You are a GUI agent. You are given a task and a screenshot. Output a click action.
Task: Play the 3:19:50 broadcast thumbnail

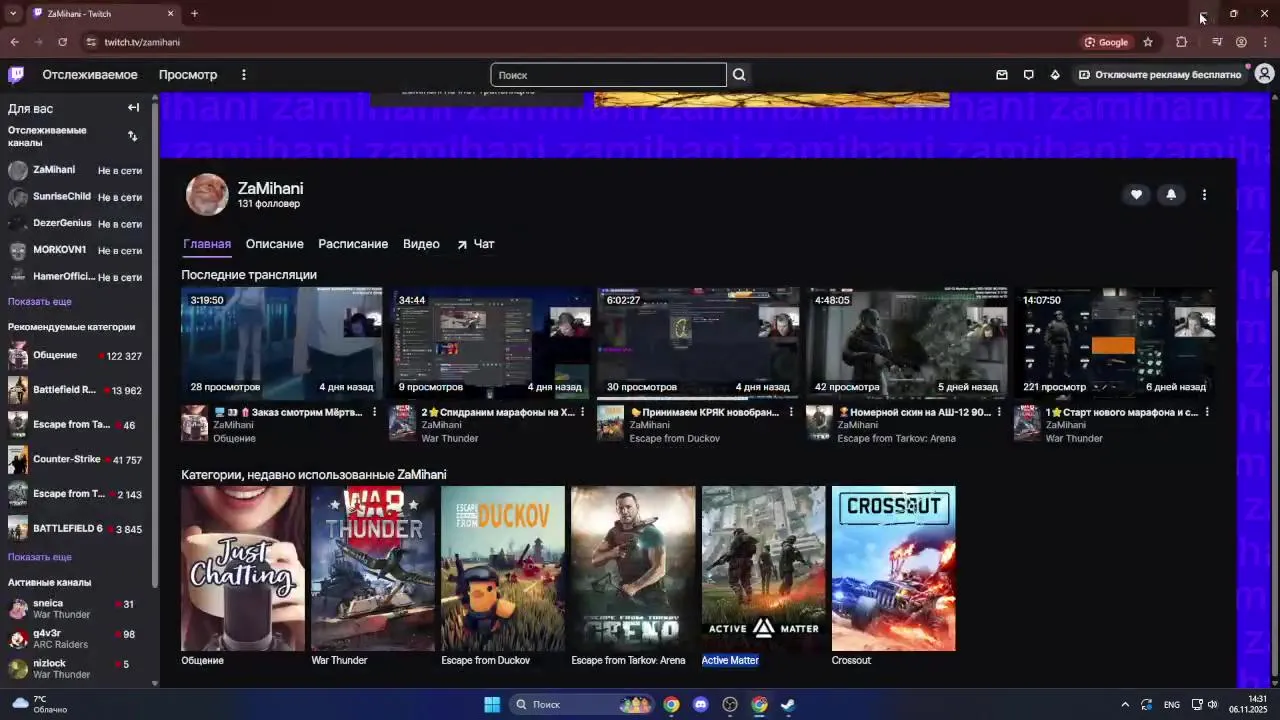tap(281, 343)
